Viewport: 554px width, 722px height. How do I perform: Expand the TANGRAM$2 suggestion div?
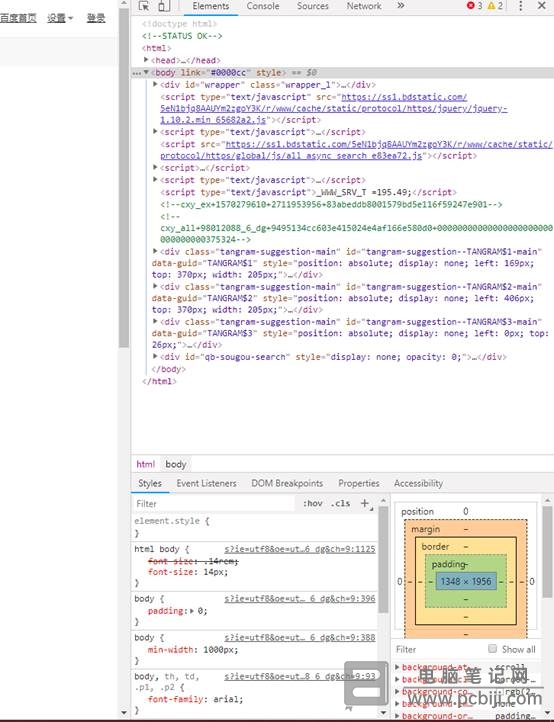[x=155, y=286]
